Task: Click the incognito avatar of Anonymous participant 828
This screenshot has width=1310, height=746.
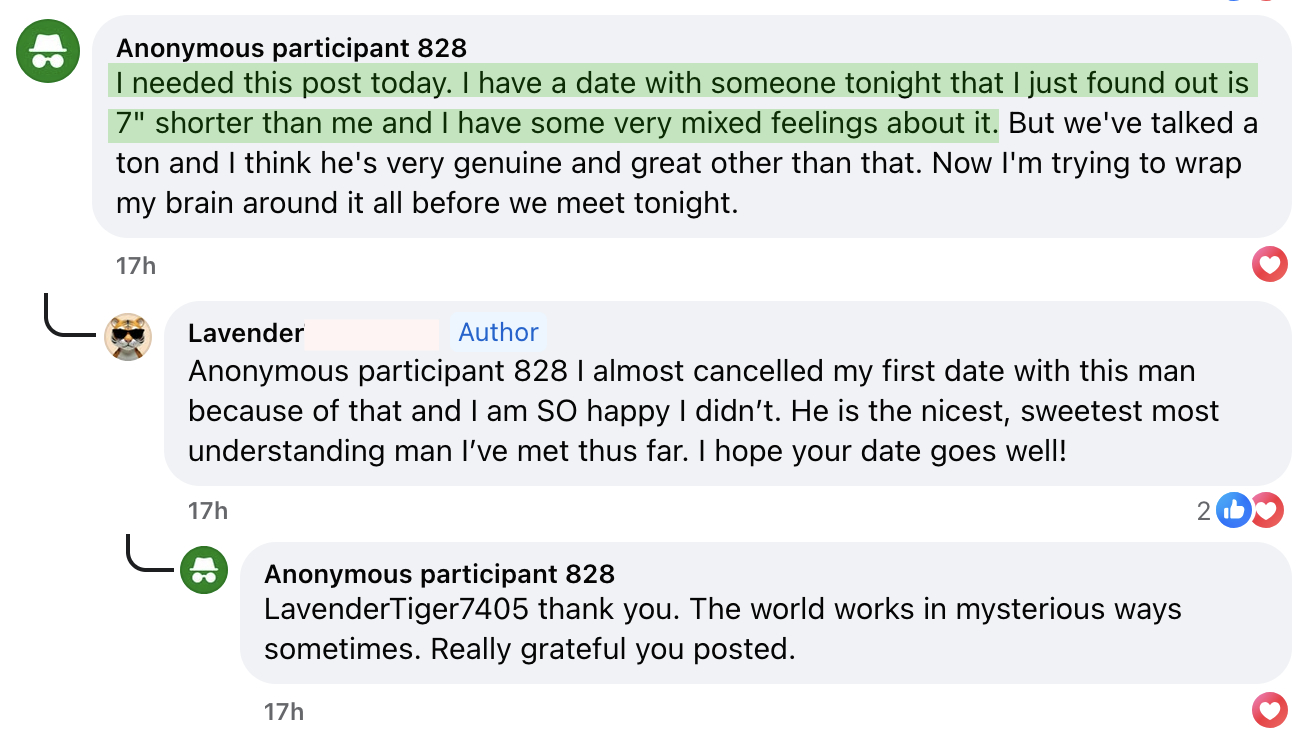Action: point(47,50)
